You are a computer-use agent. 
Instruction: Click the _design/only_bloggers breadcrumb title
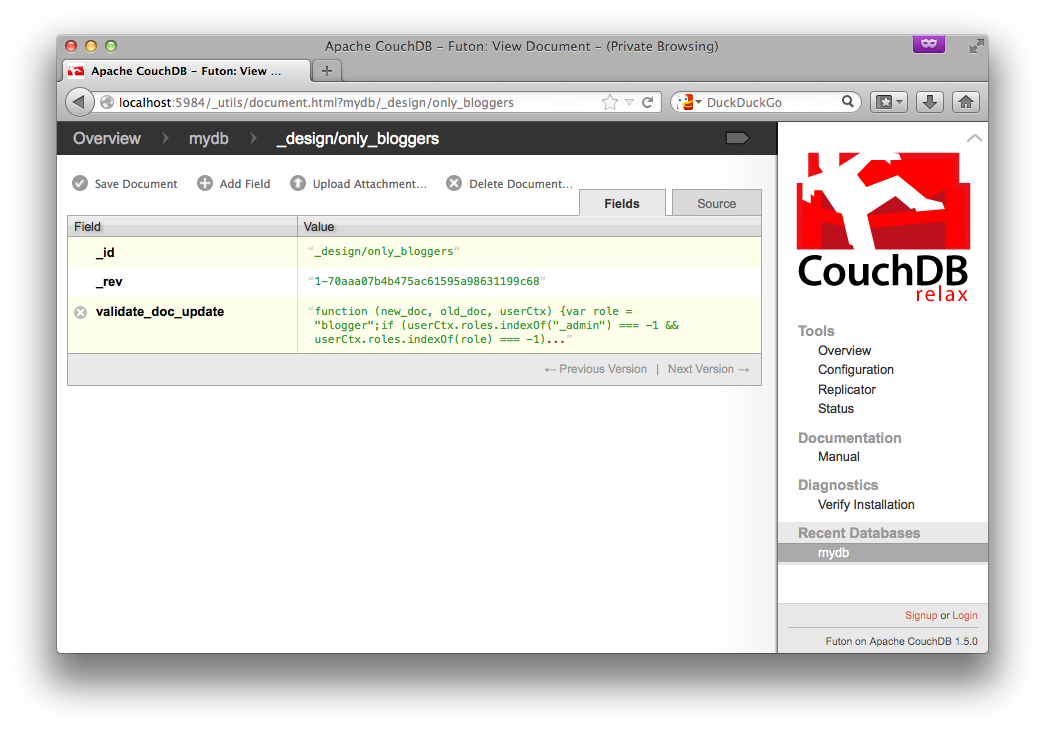click(x=358, y=139)
